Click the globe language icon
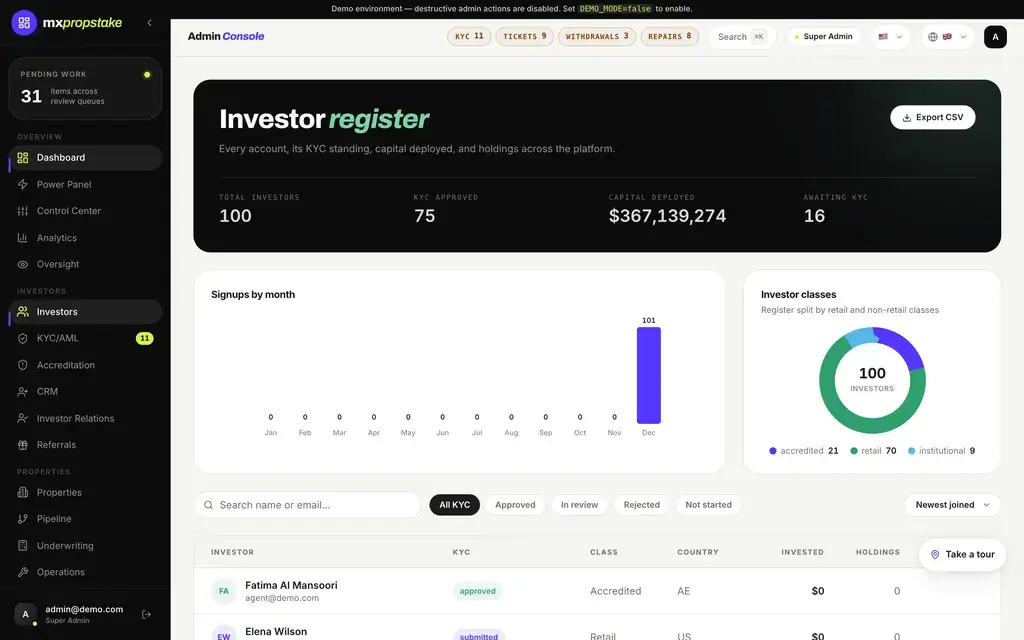 pyautogui.click(x=933, y=37)
